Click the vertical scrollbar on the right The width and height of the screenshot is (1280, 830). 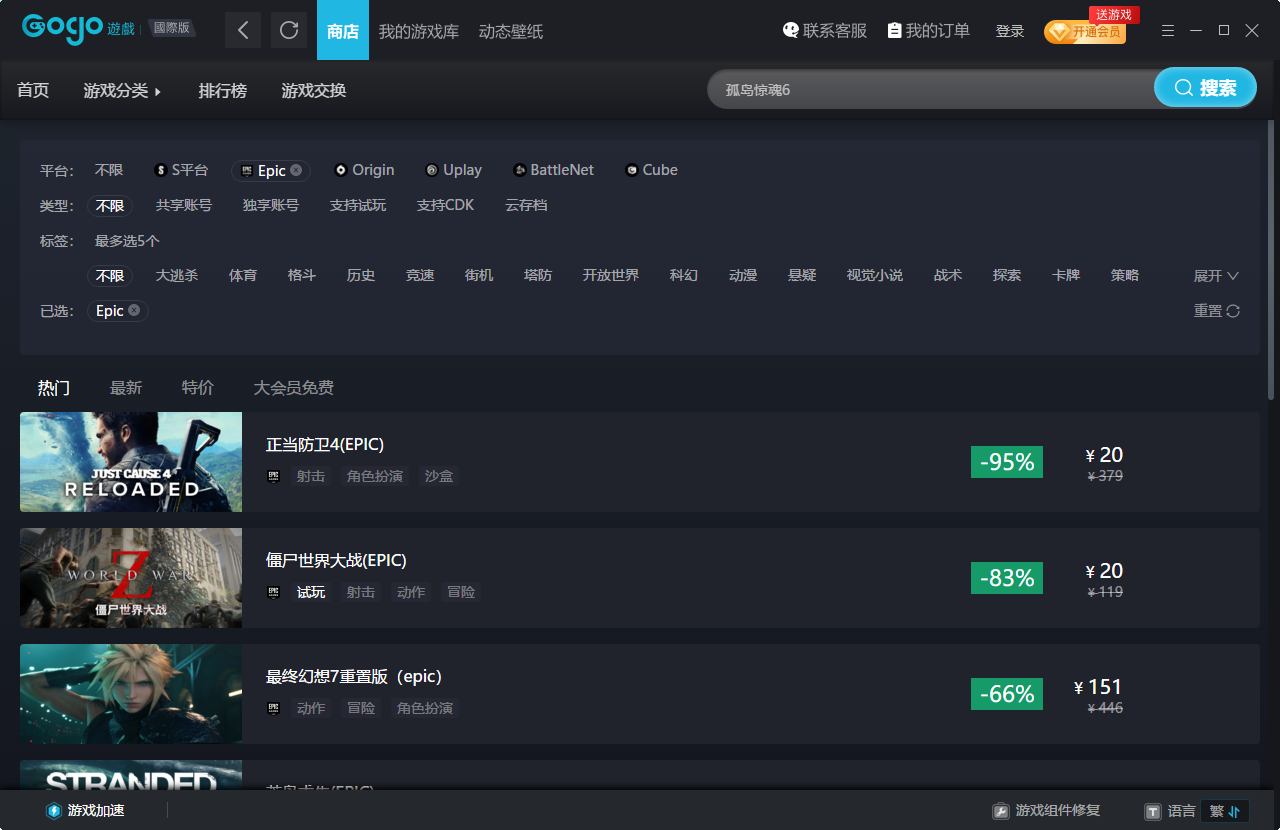1271,260
